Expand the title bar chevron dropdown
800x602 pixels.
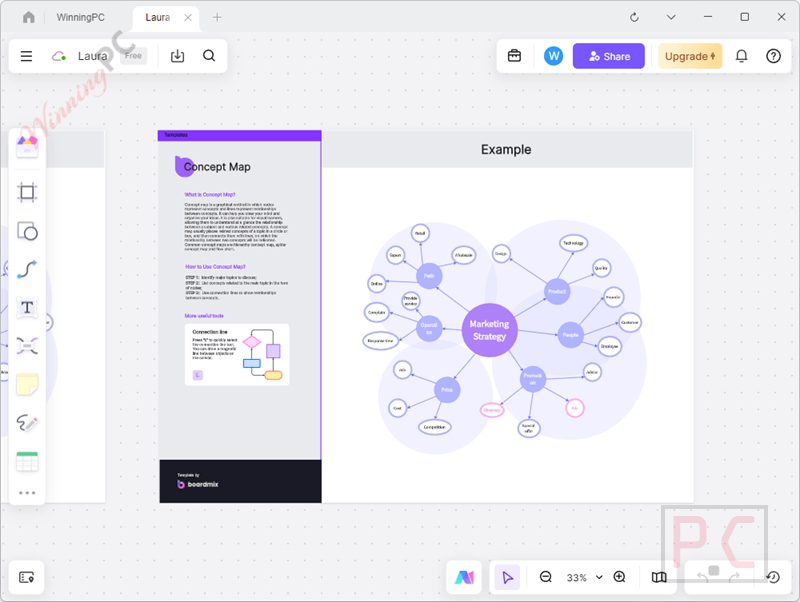[x=671, y=17]
